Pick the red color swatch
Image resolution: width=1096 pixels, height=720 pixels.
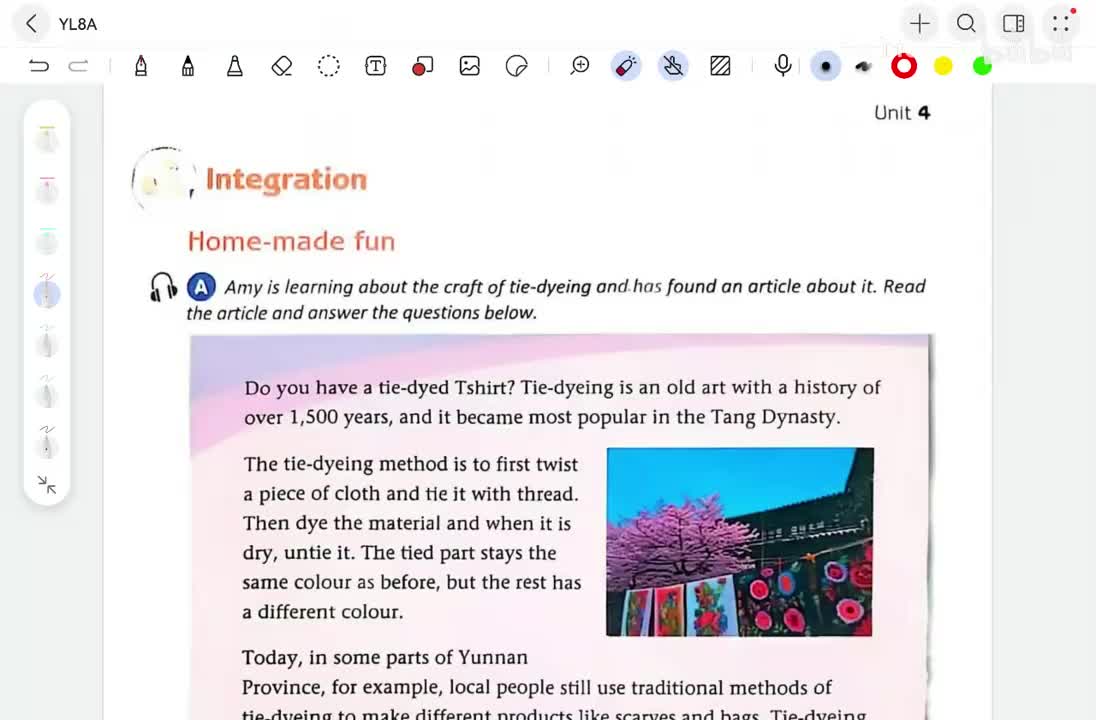pyautogui.click(x=904, y=66)
